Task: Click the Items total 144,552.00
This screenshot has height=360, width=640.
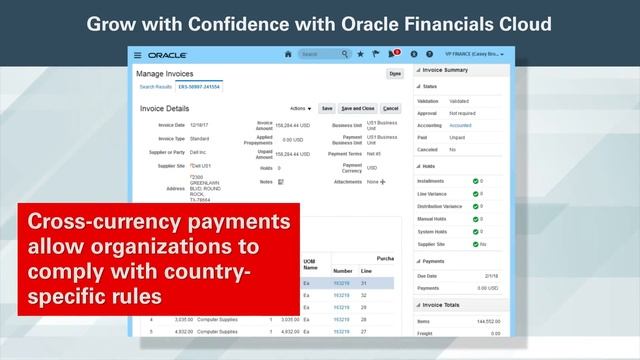Action: (x=489, y=322)
